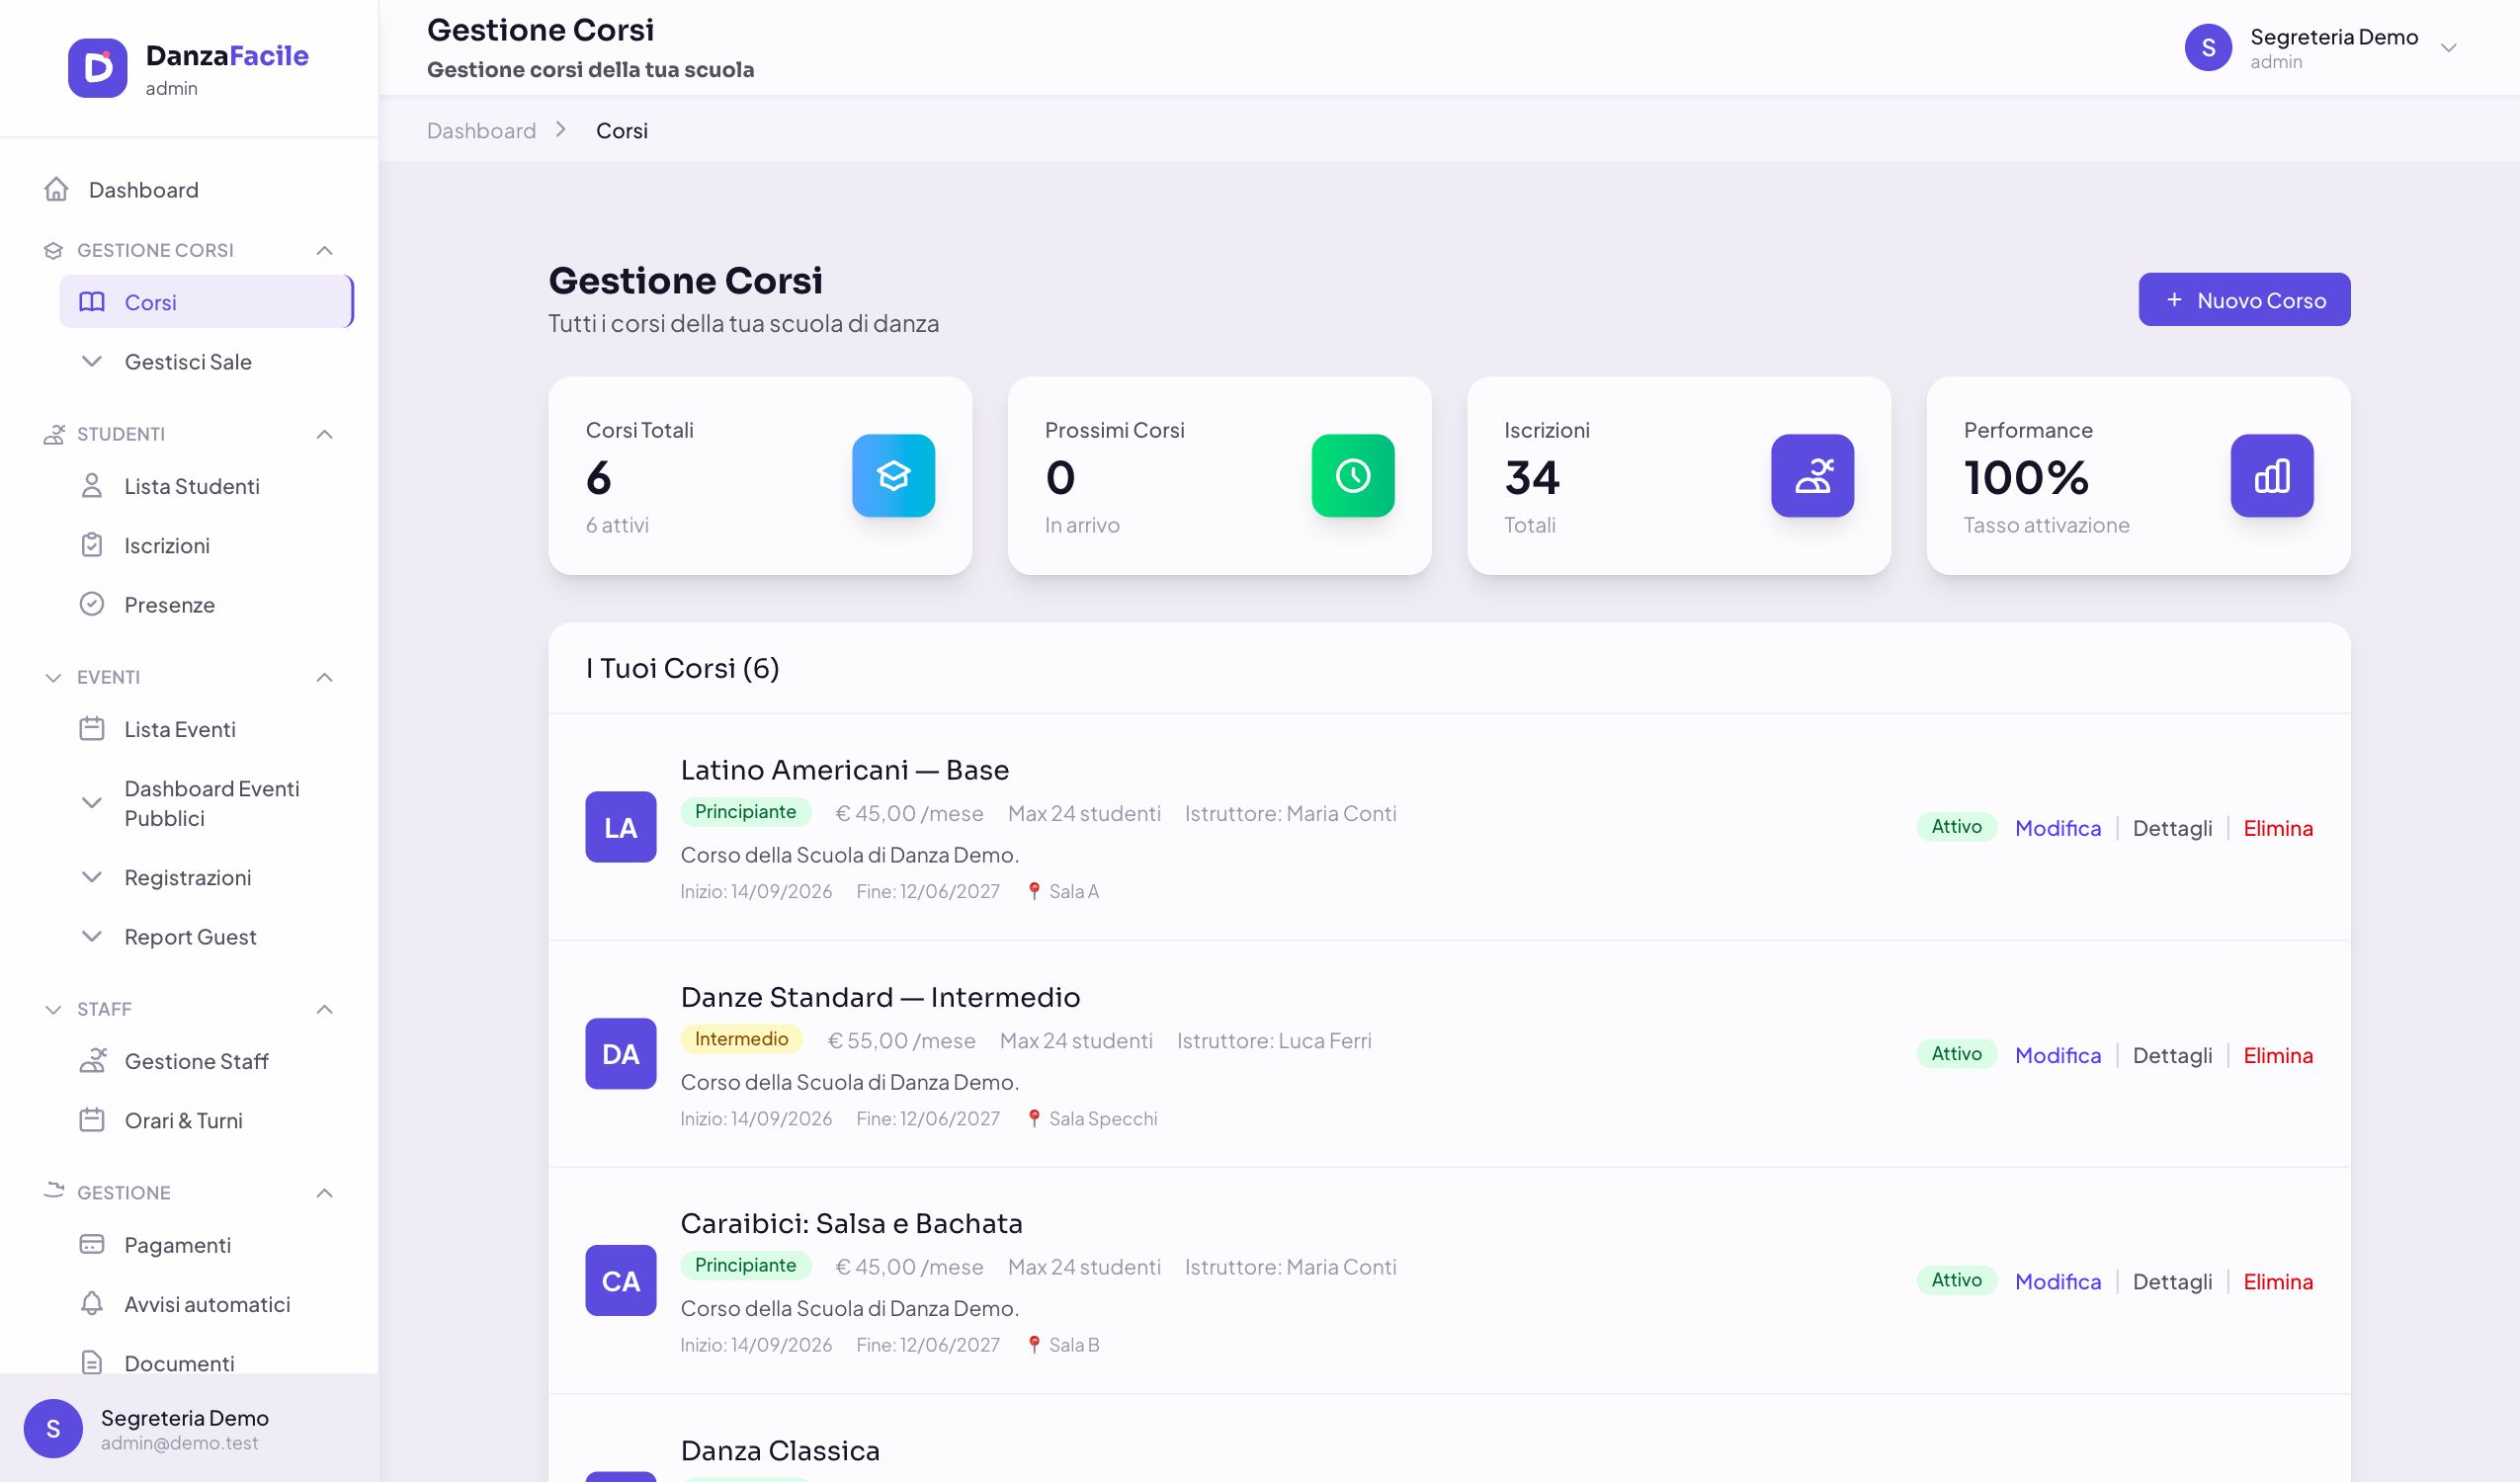Collapse the STUDENTI sidebar section

pyautogui.click(x=324, y=434)
